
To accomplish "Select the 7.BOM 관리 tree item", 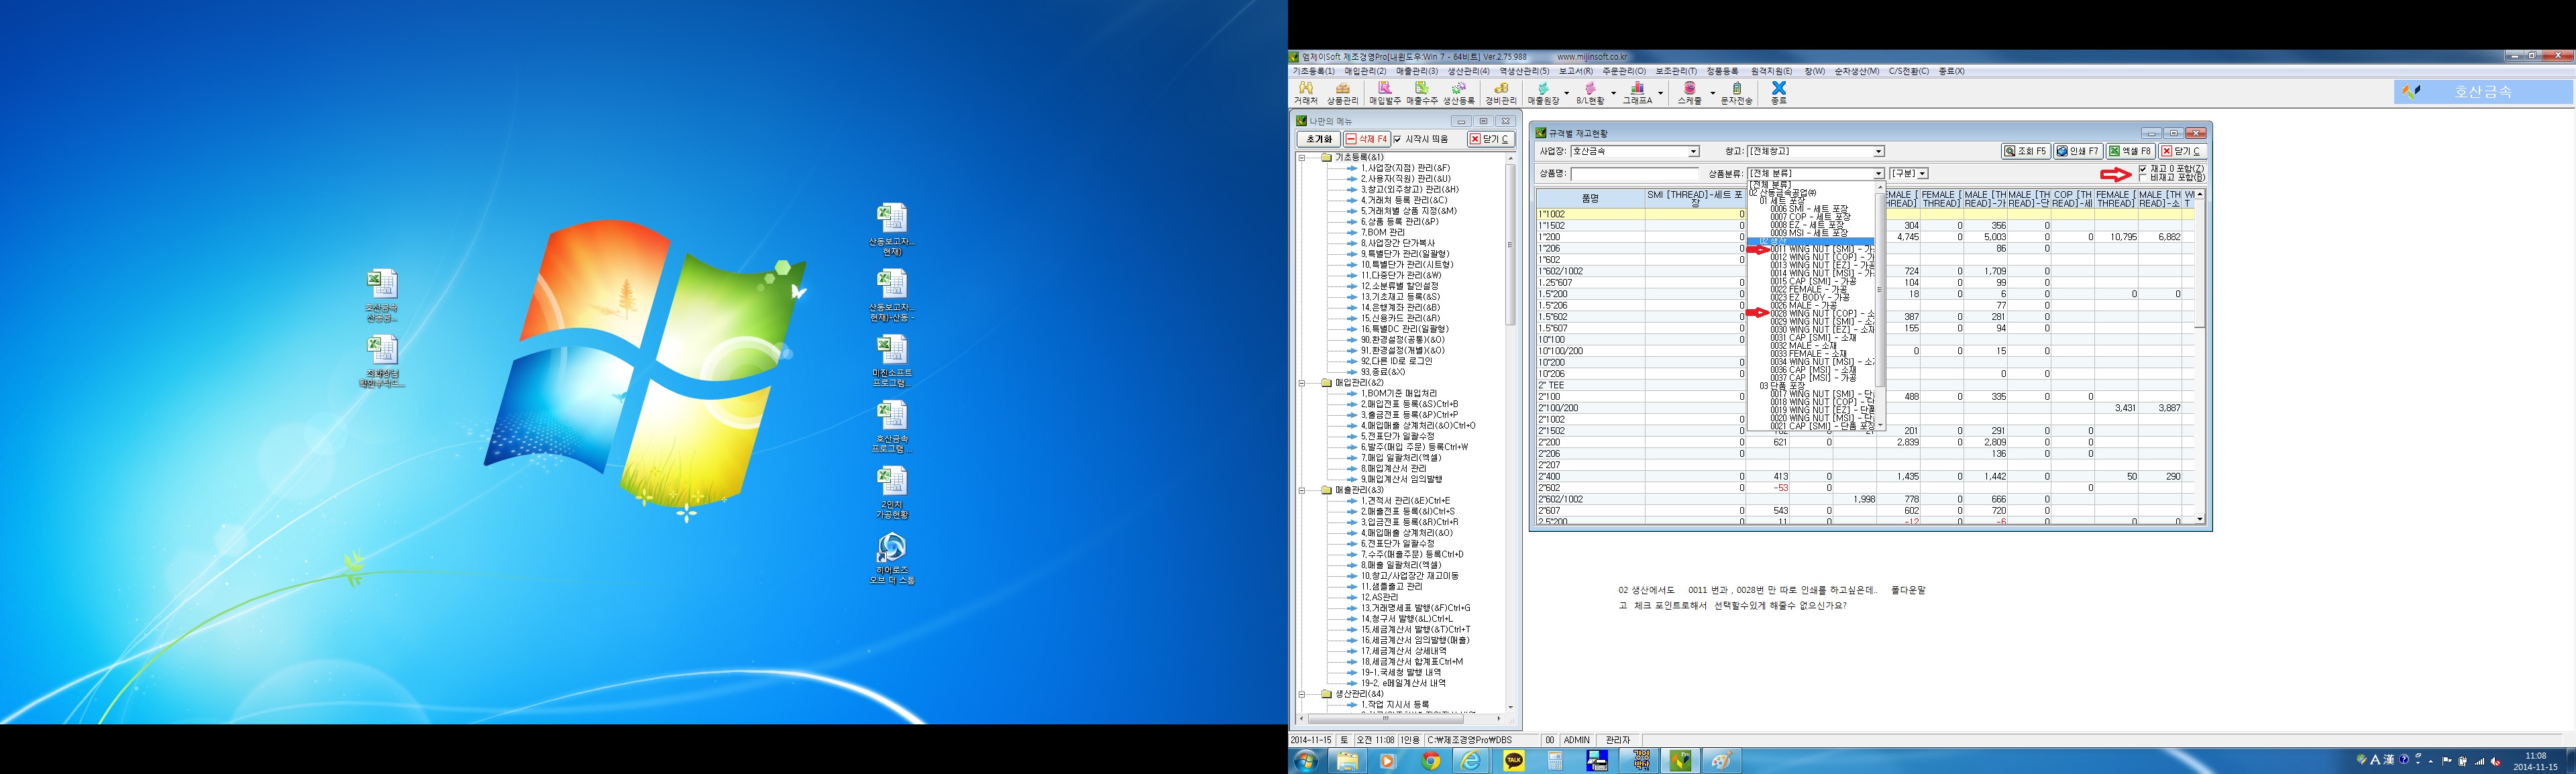I will click(x=1382, y=232).
